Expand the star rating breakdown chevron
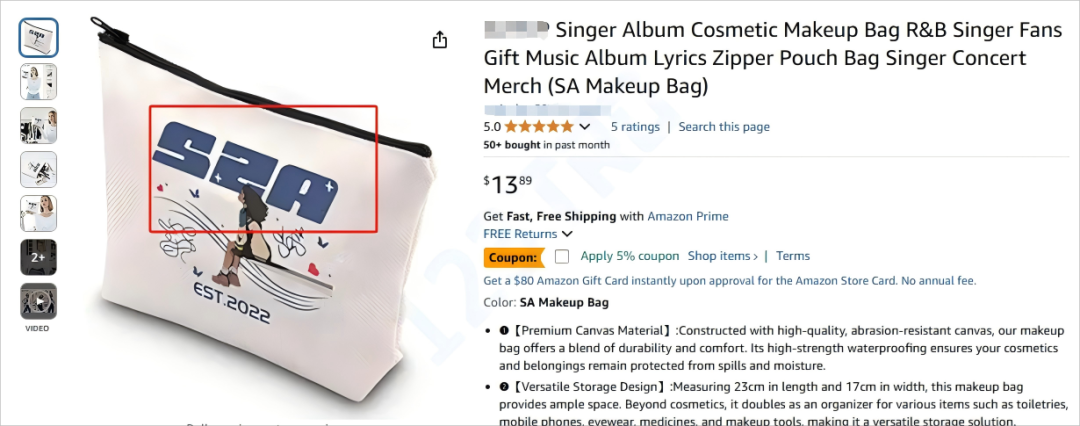This screenshot has height=426, width=1080. pyautogui.click(x=586, y=127)
